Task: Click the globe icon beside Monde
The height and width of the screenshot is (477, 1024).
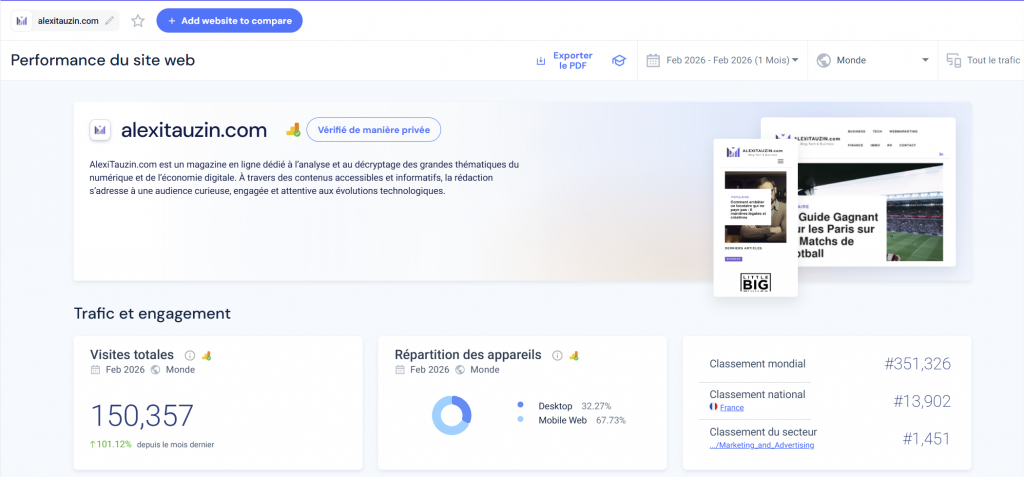Action: (x=824, y=60)
